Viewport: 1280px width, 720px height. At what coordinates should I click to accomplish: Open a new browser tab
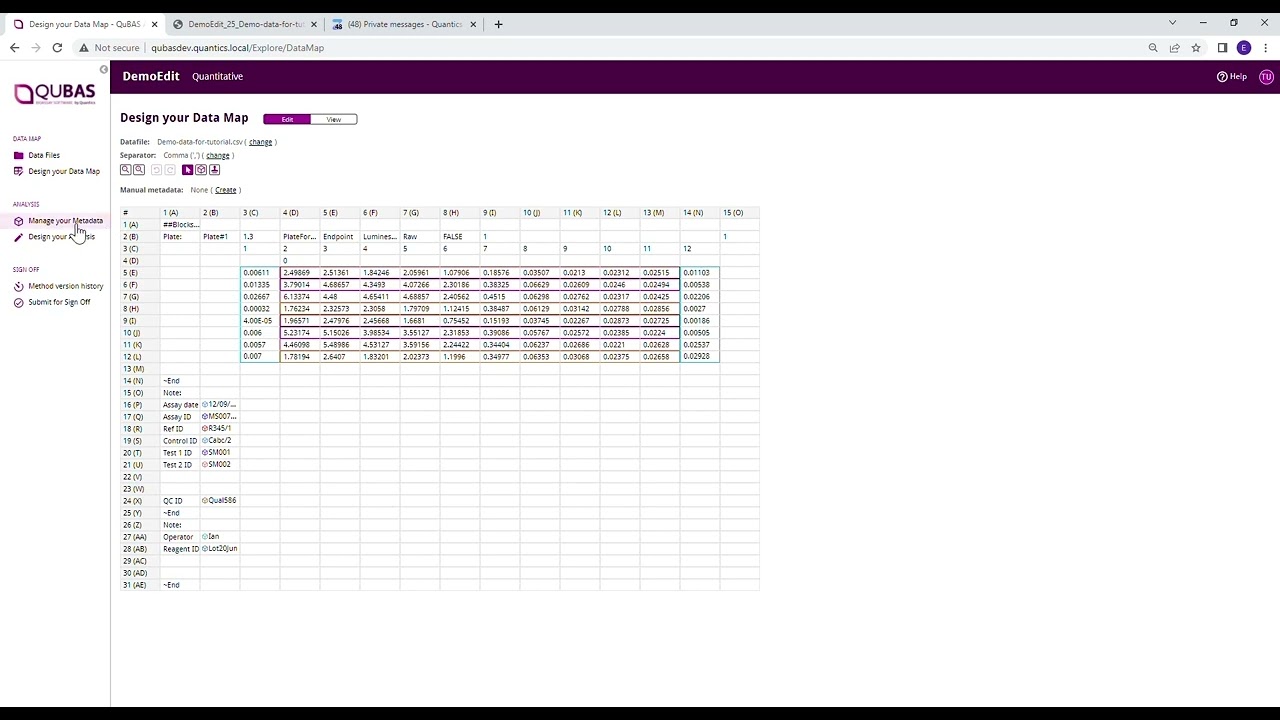click(x=498, y=24)
